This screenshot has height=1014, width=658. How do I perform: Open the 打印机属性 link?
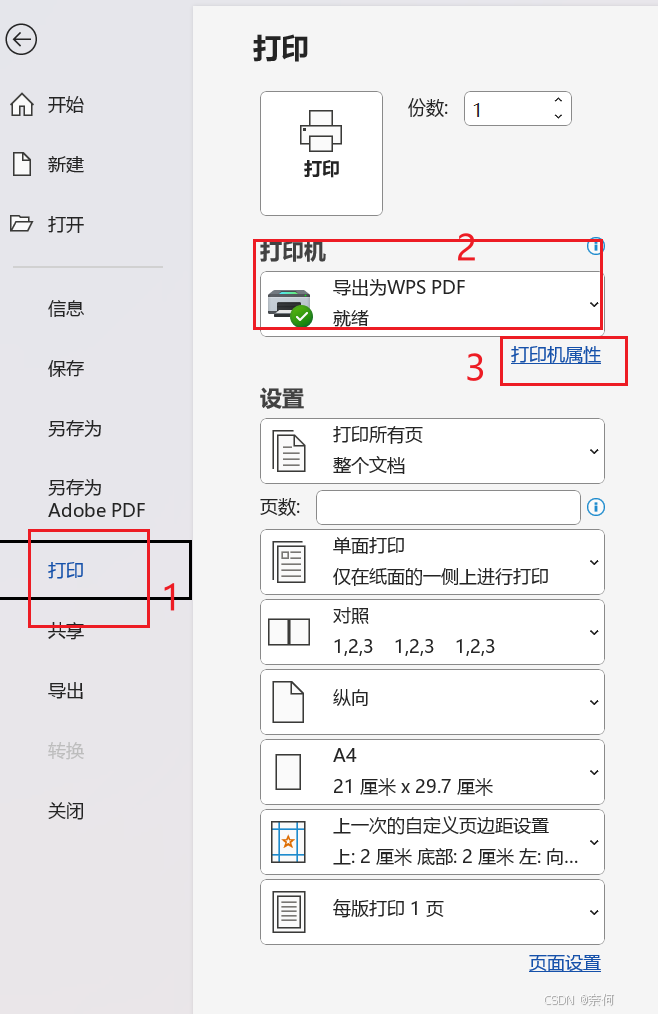556,355
